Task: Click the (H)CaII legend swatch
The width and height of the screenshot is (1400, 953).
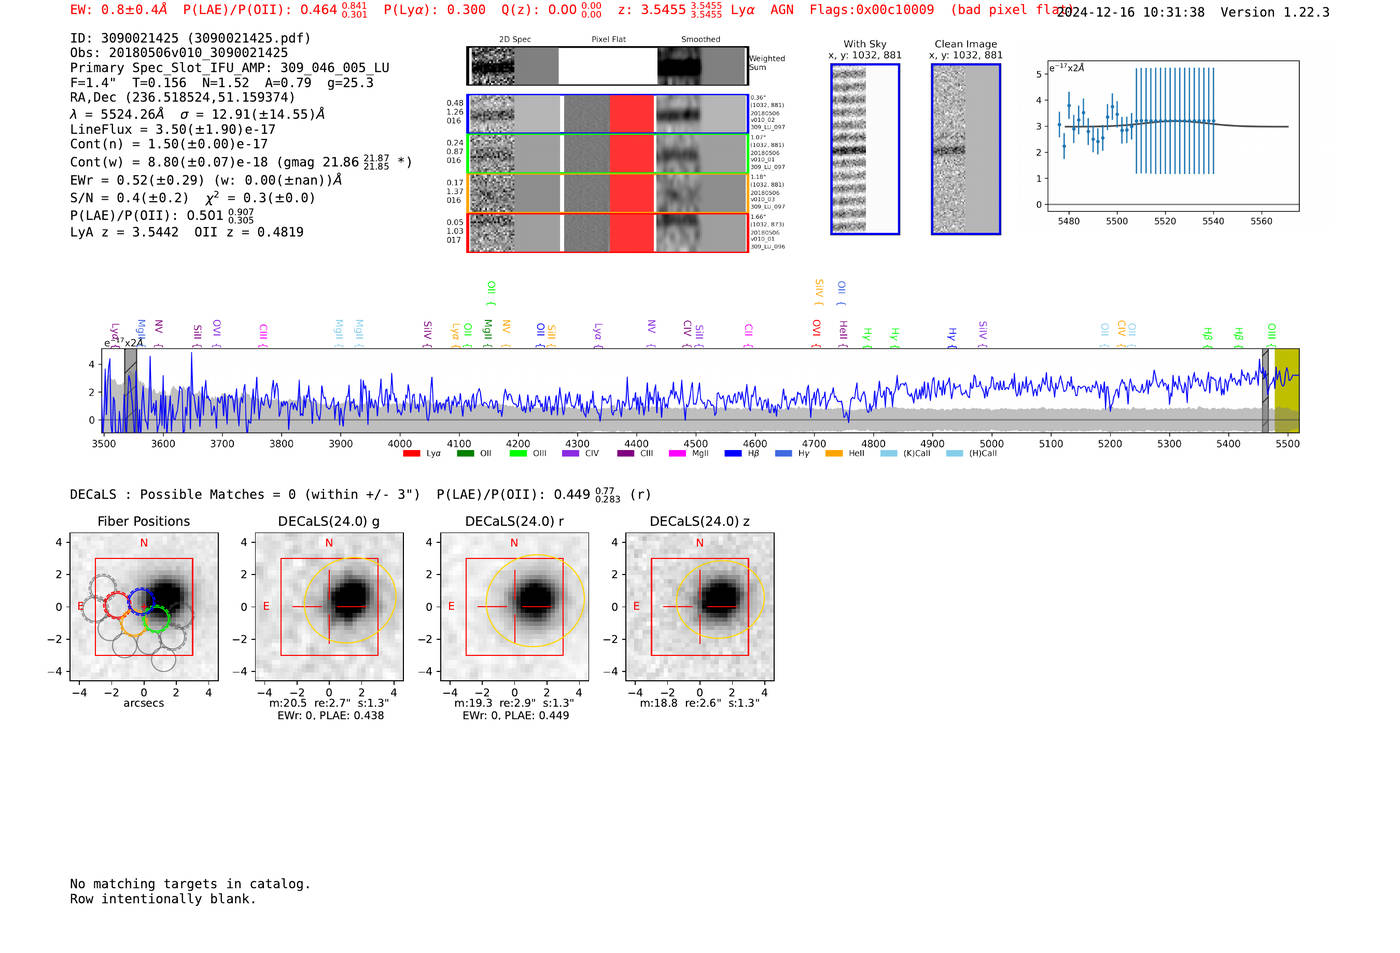Action: point(954,454)
